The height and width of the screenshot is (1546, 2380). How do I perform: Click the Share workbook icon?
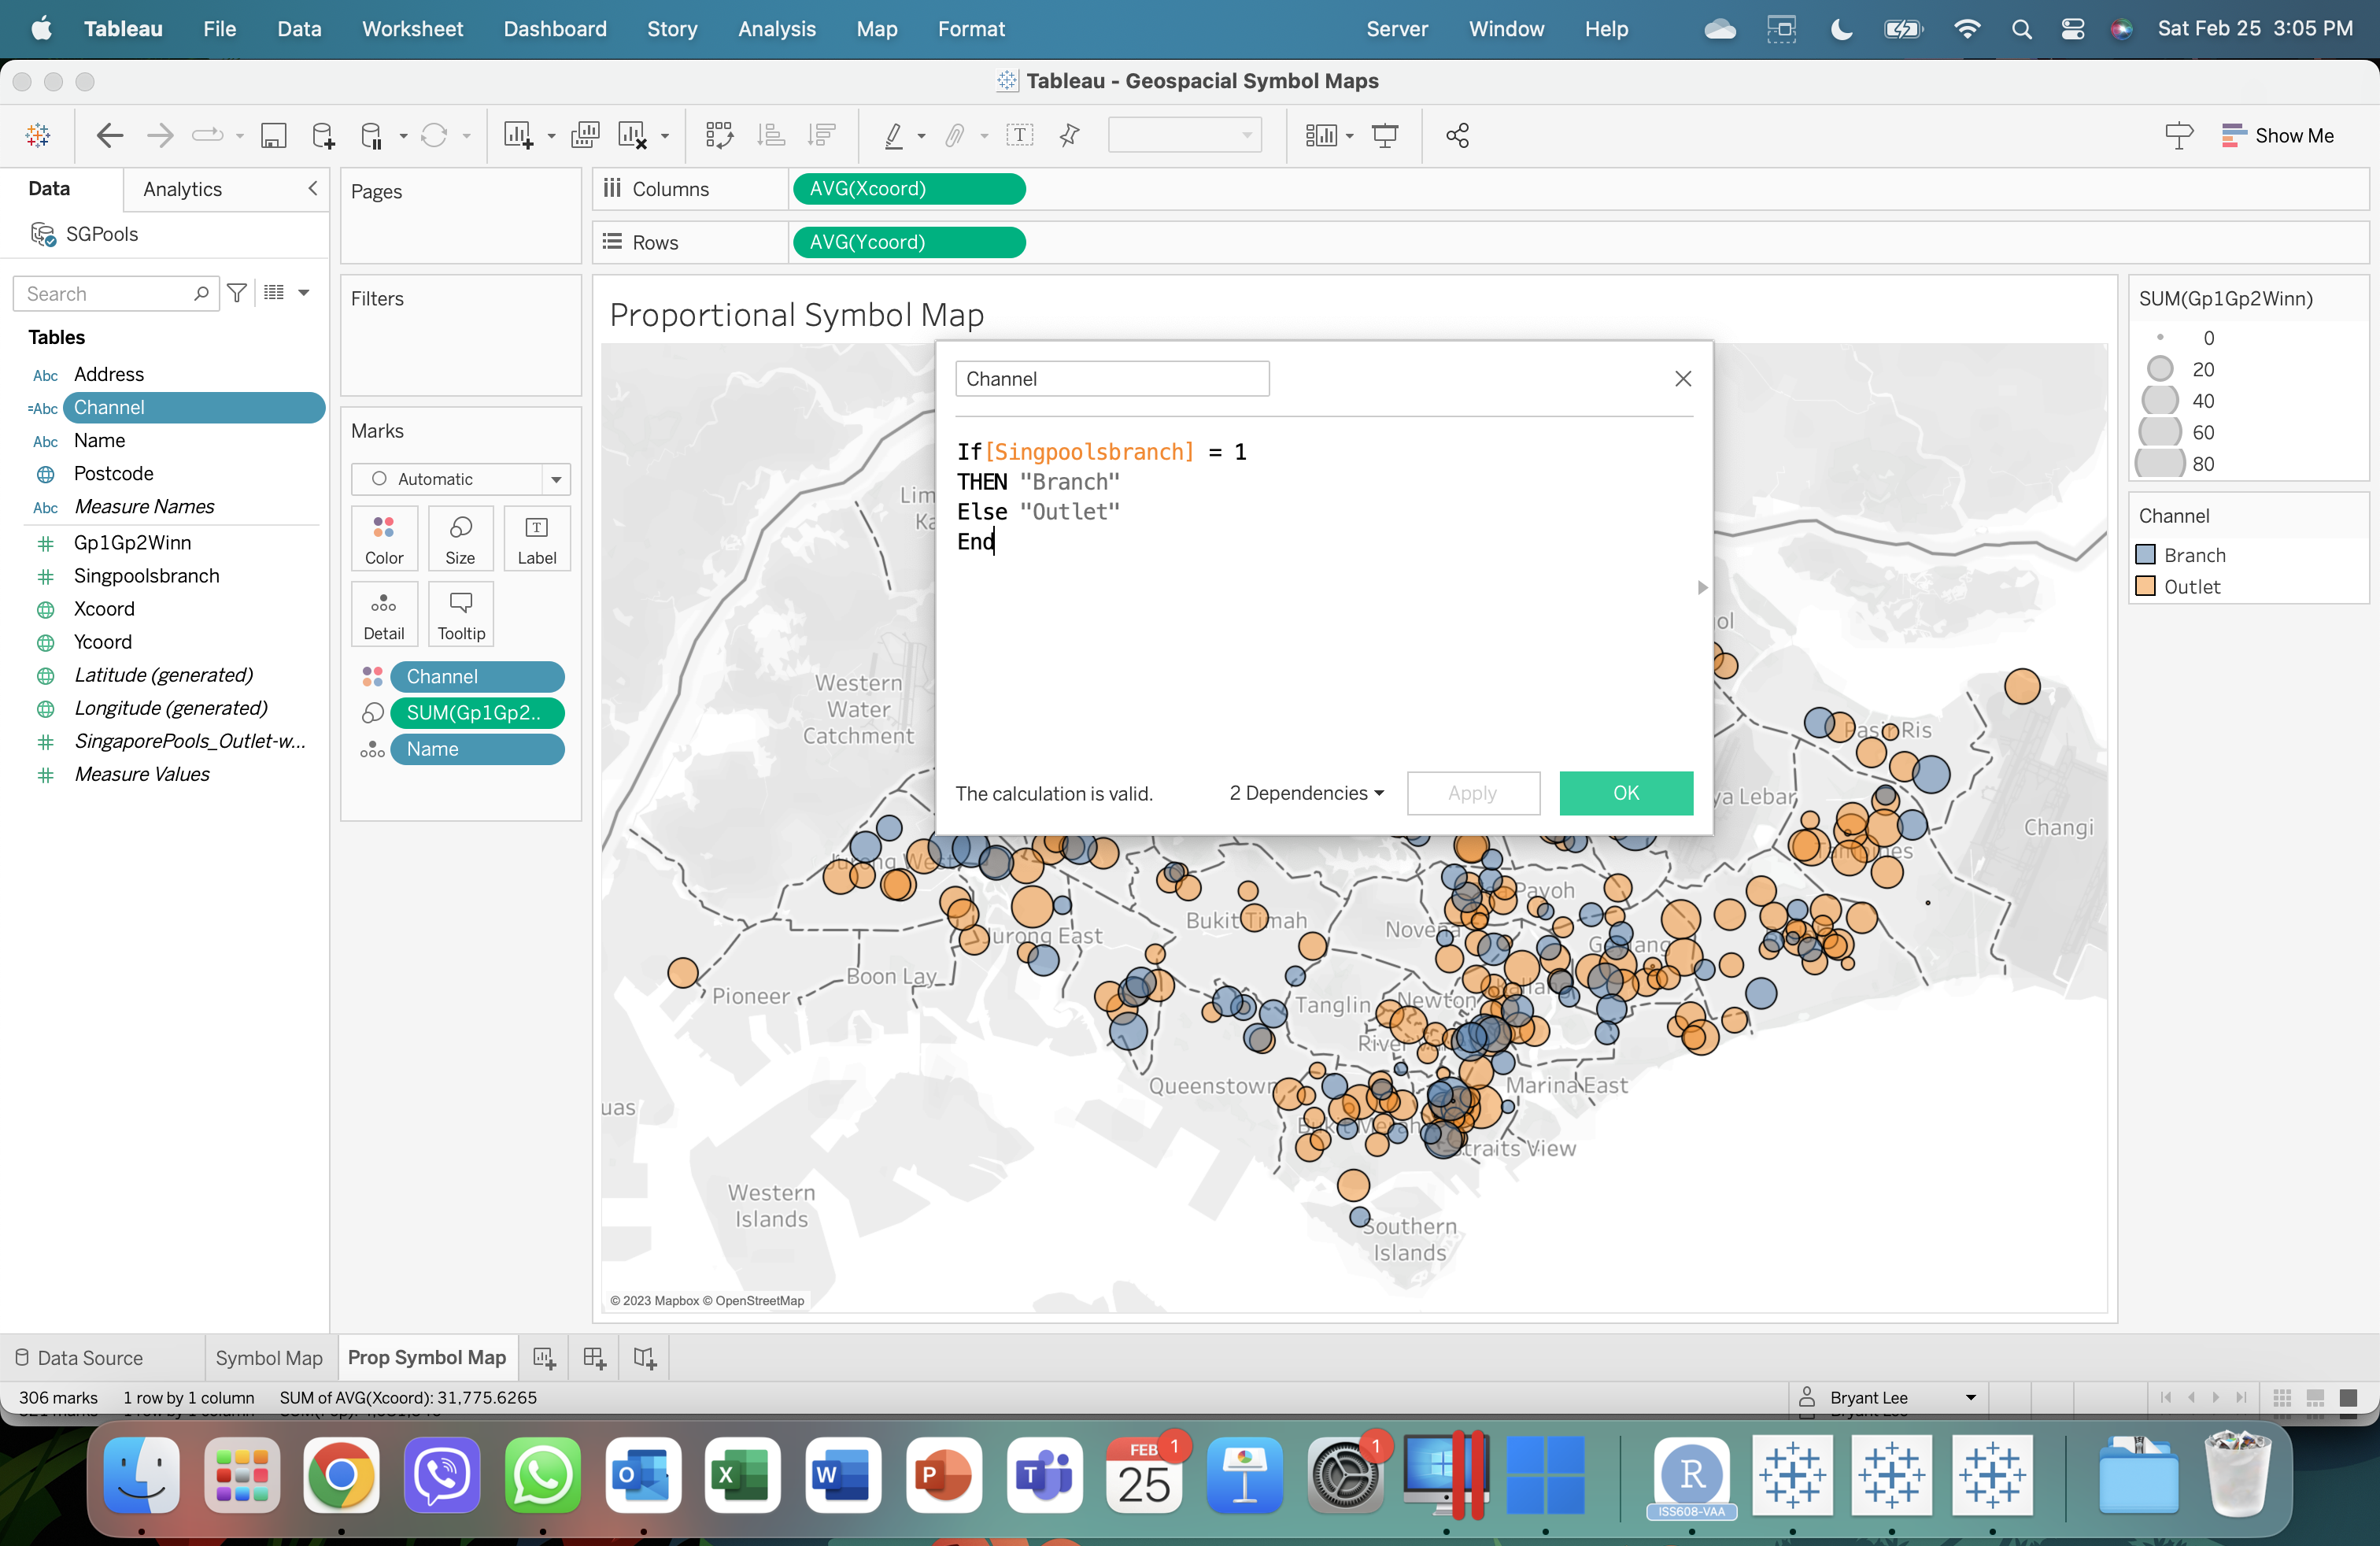tap(1457, 135)
